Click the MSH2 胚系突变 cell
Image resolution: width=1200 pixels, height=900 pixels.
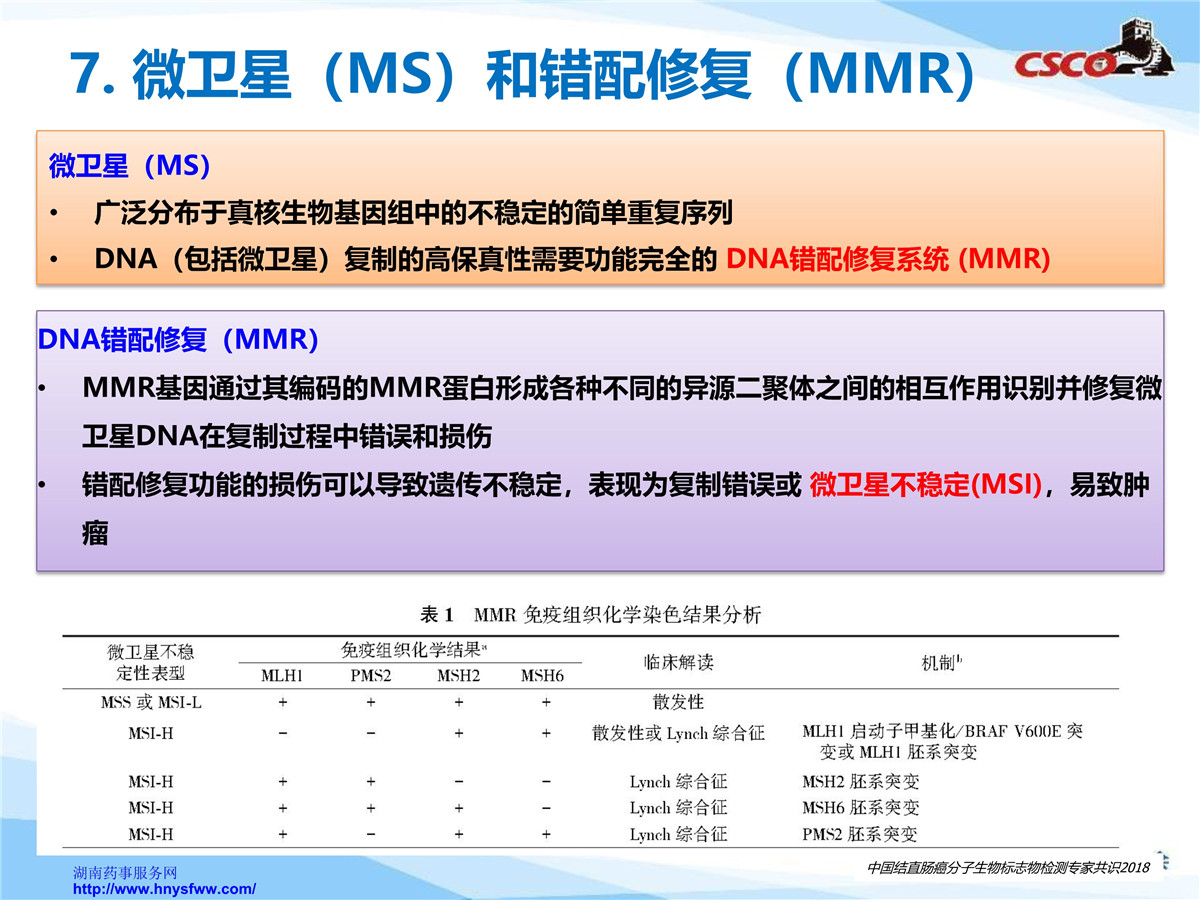[x=860, y=782]
